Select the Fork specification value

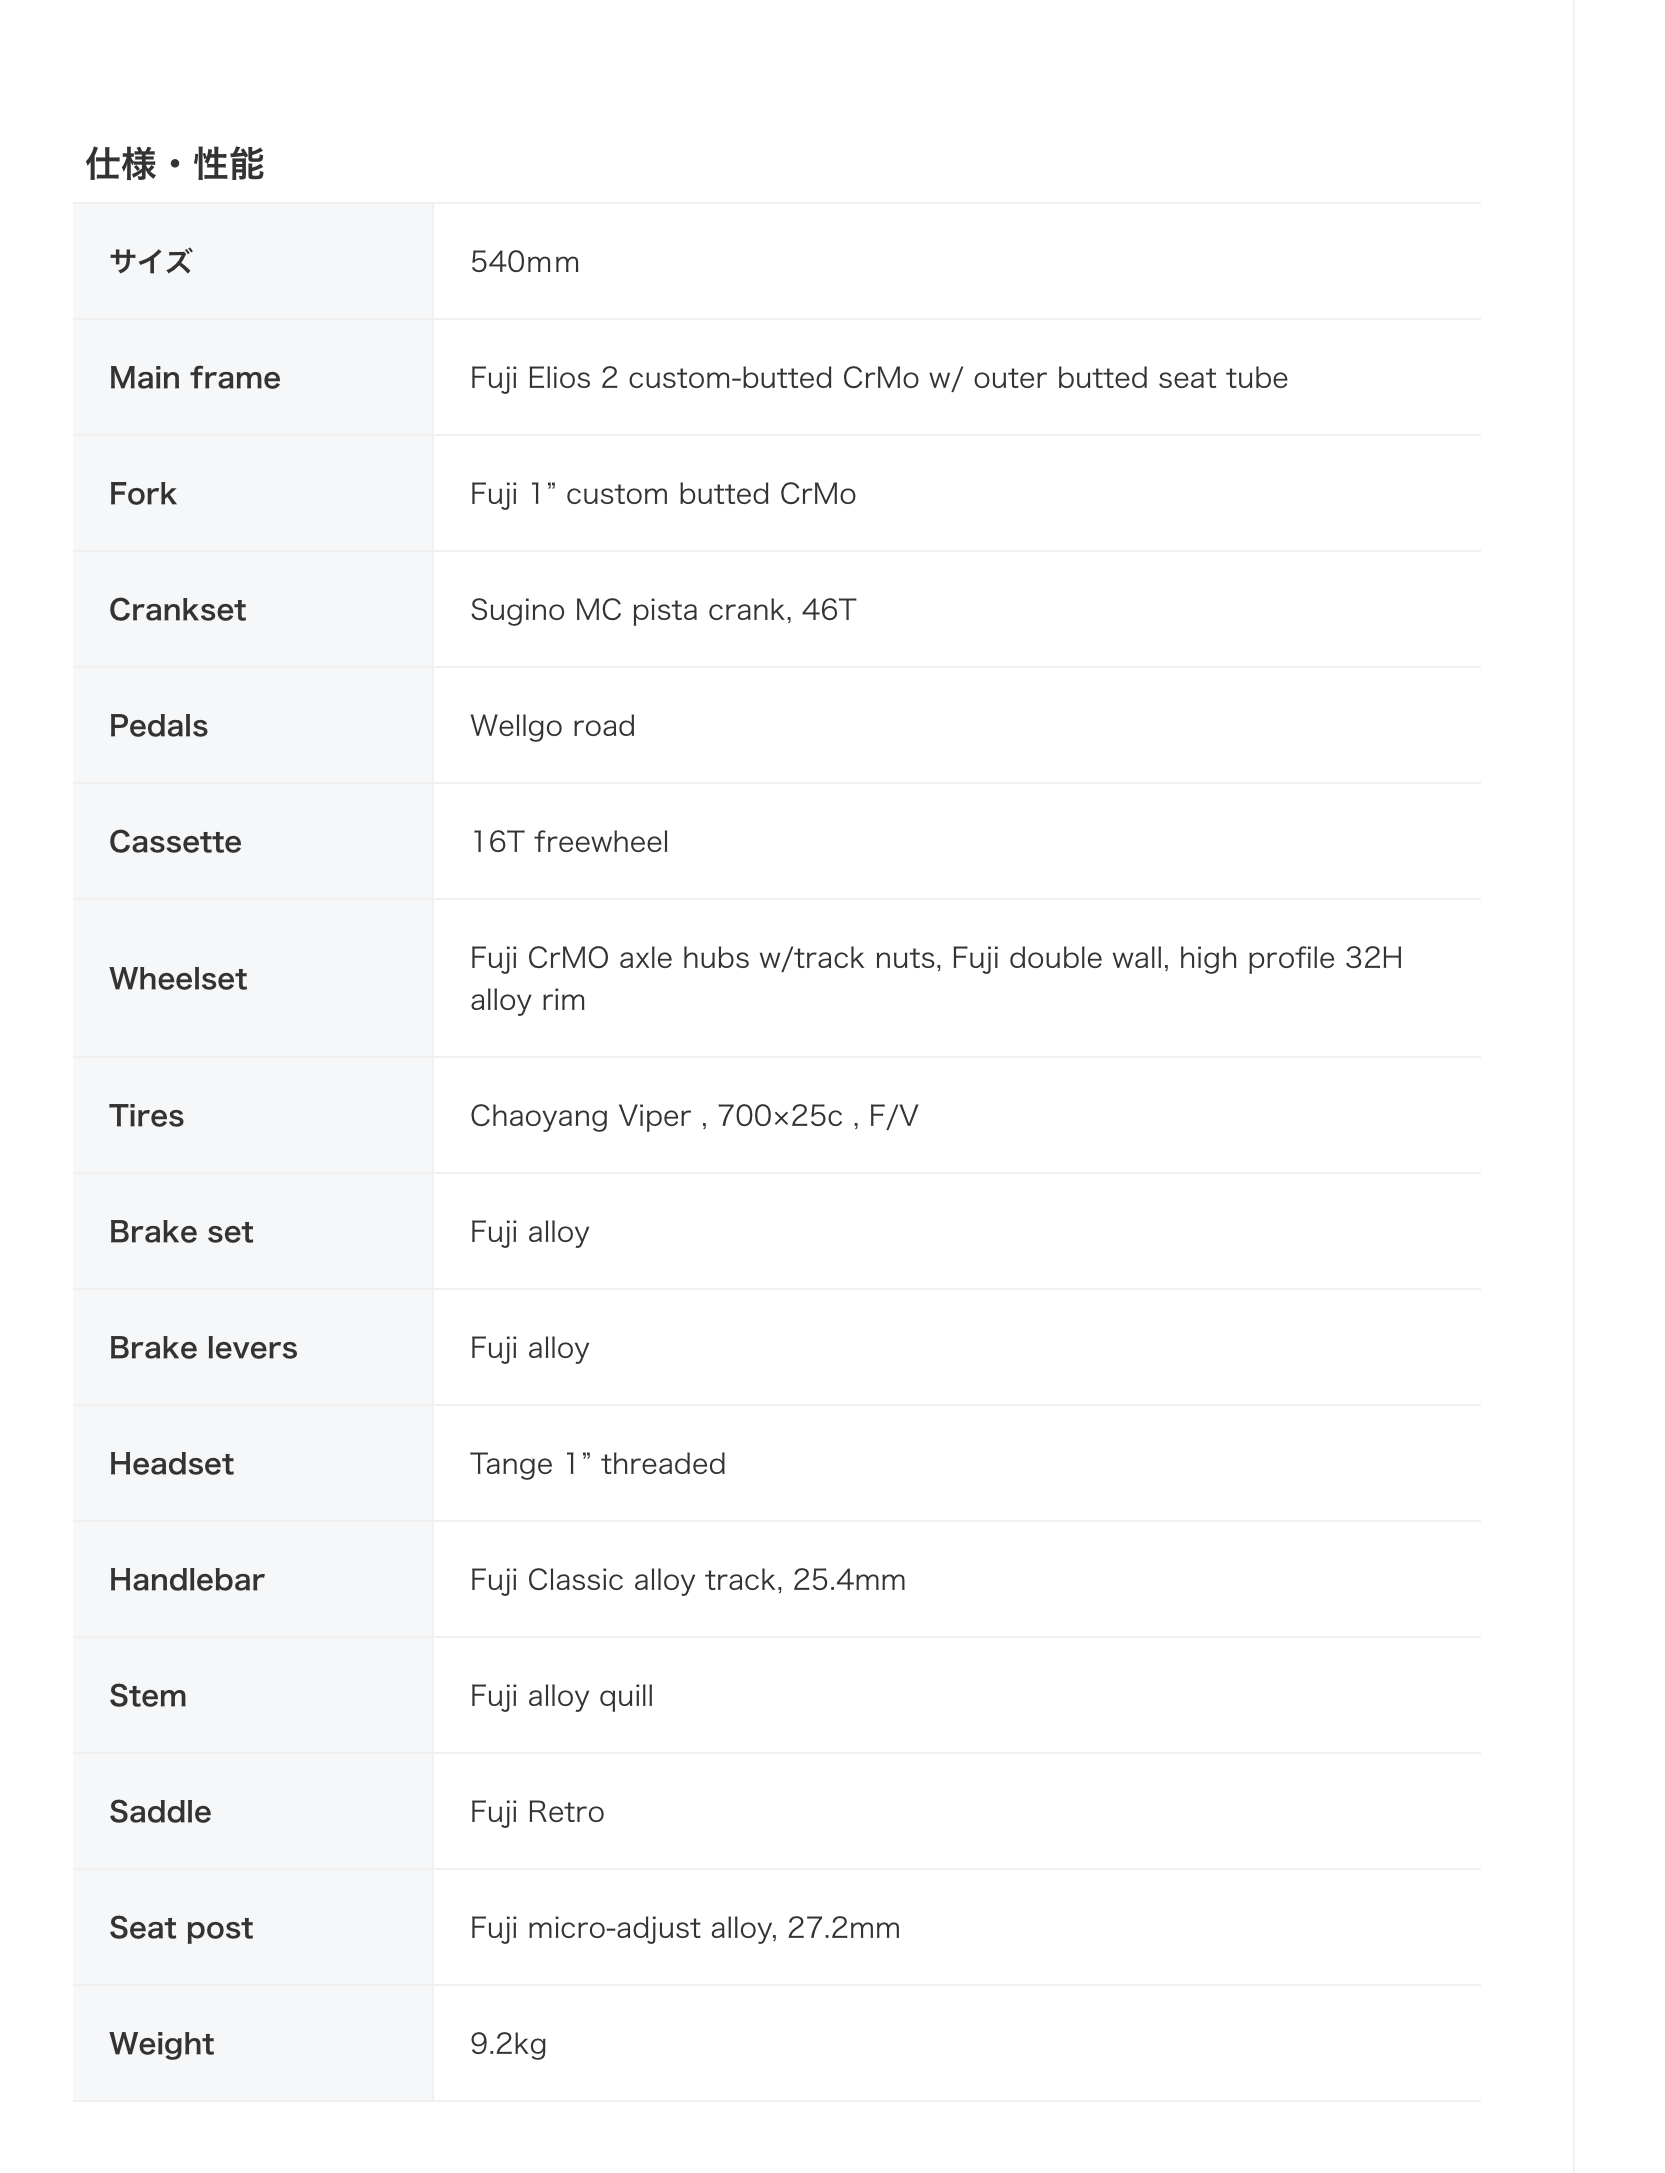point(663,494)
